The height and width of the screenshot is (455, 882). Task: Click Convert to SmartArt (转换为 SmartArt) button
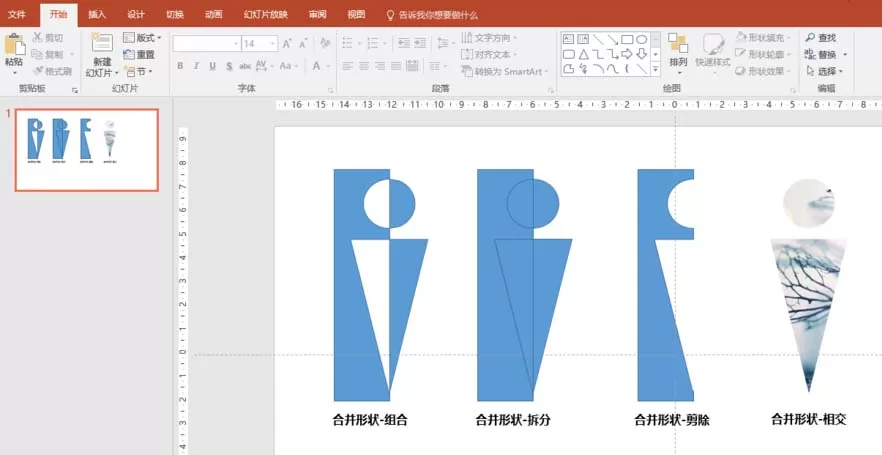tap(502, 71)
